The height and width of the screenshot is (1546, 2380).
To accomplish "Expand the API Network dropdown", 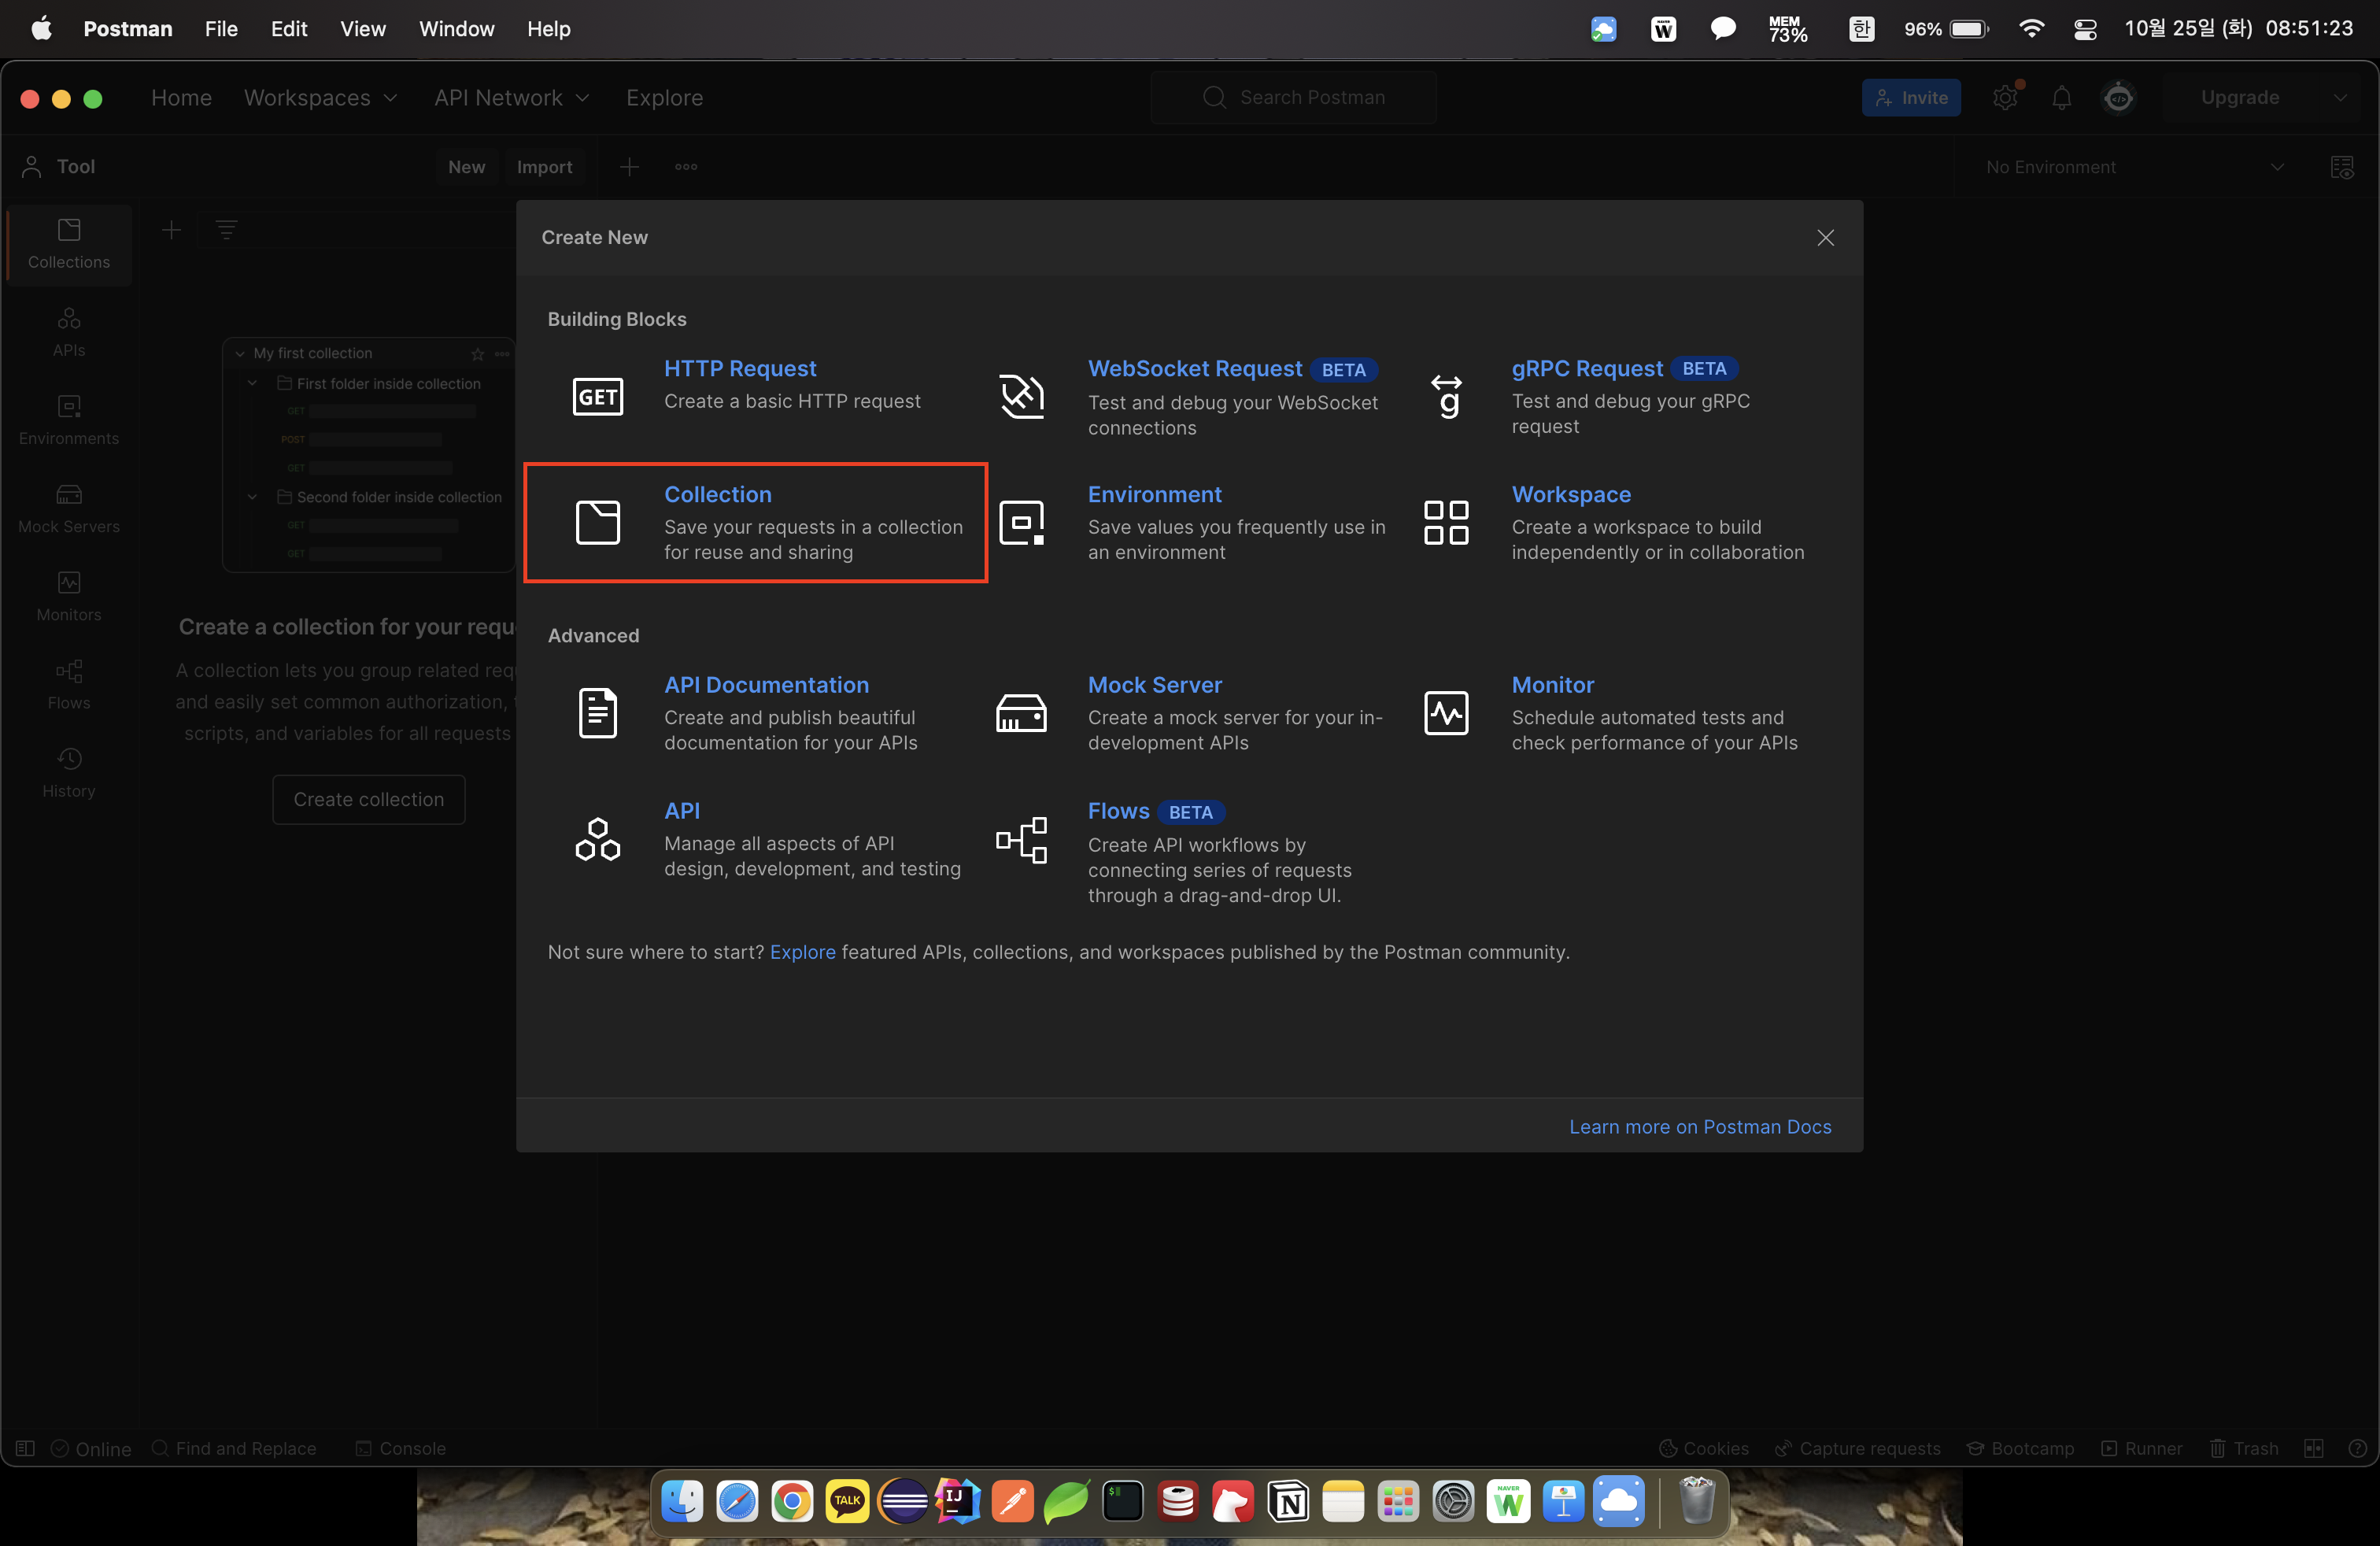I will coord(511,98).
